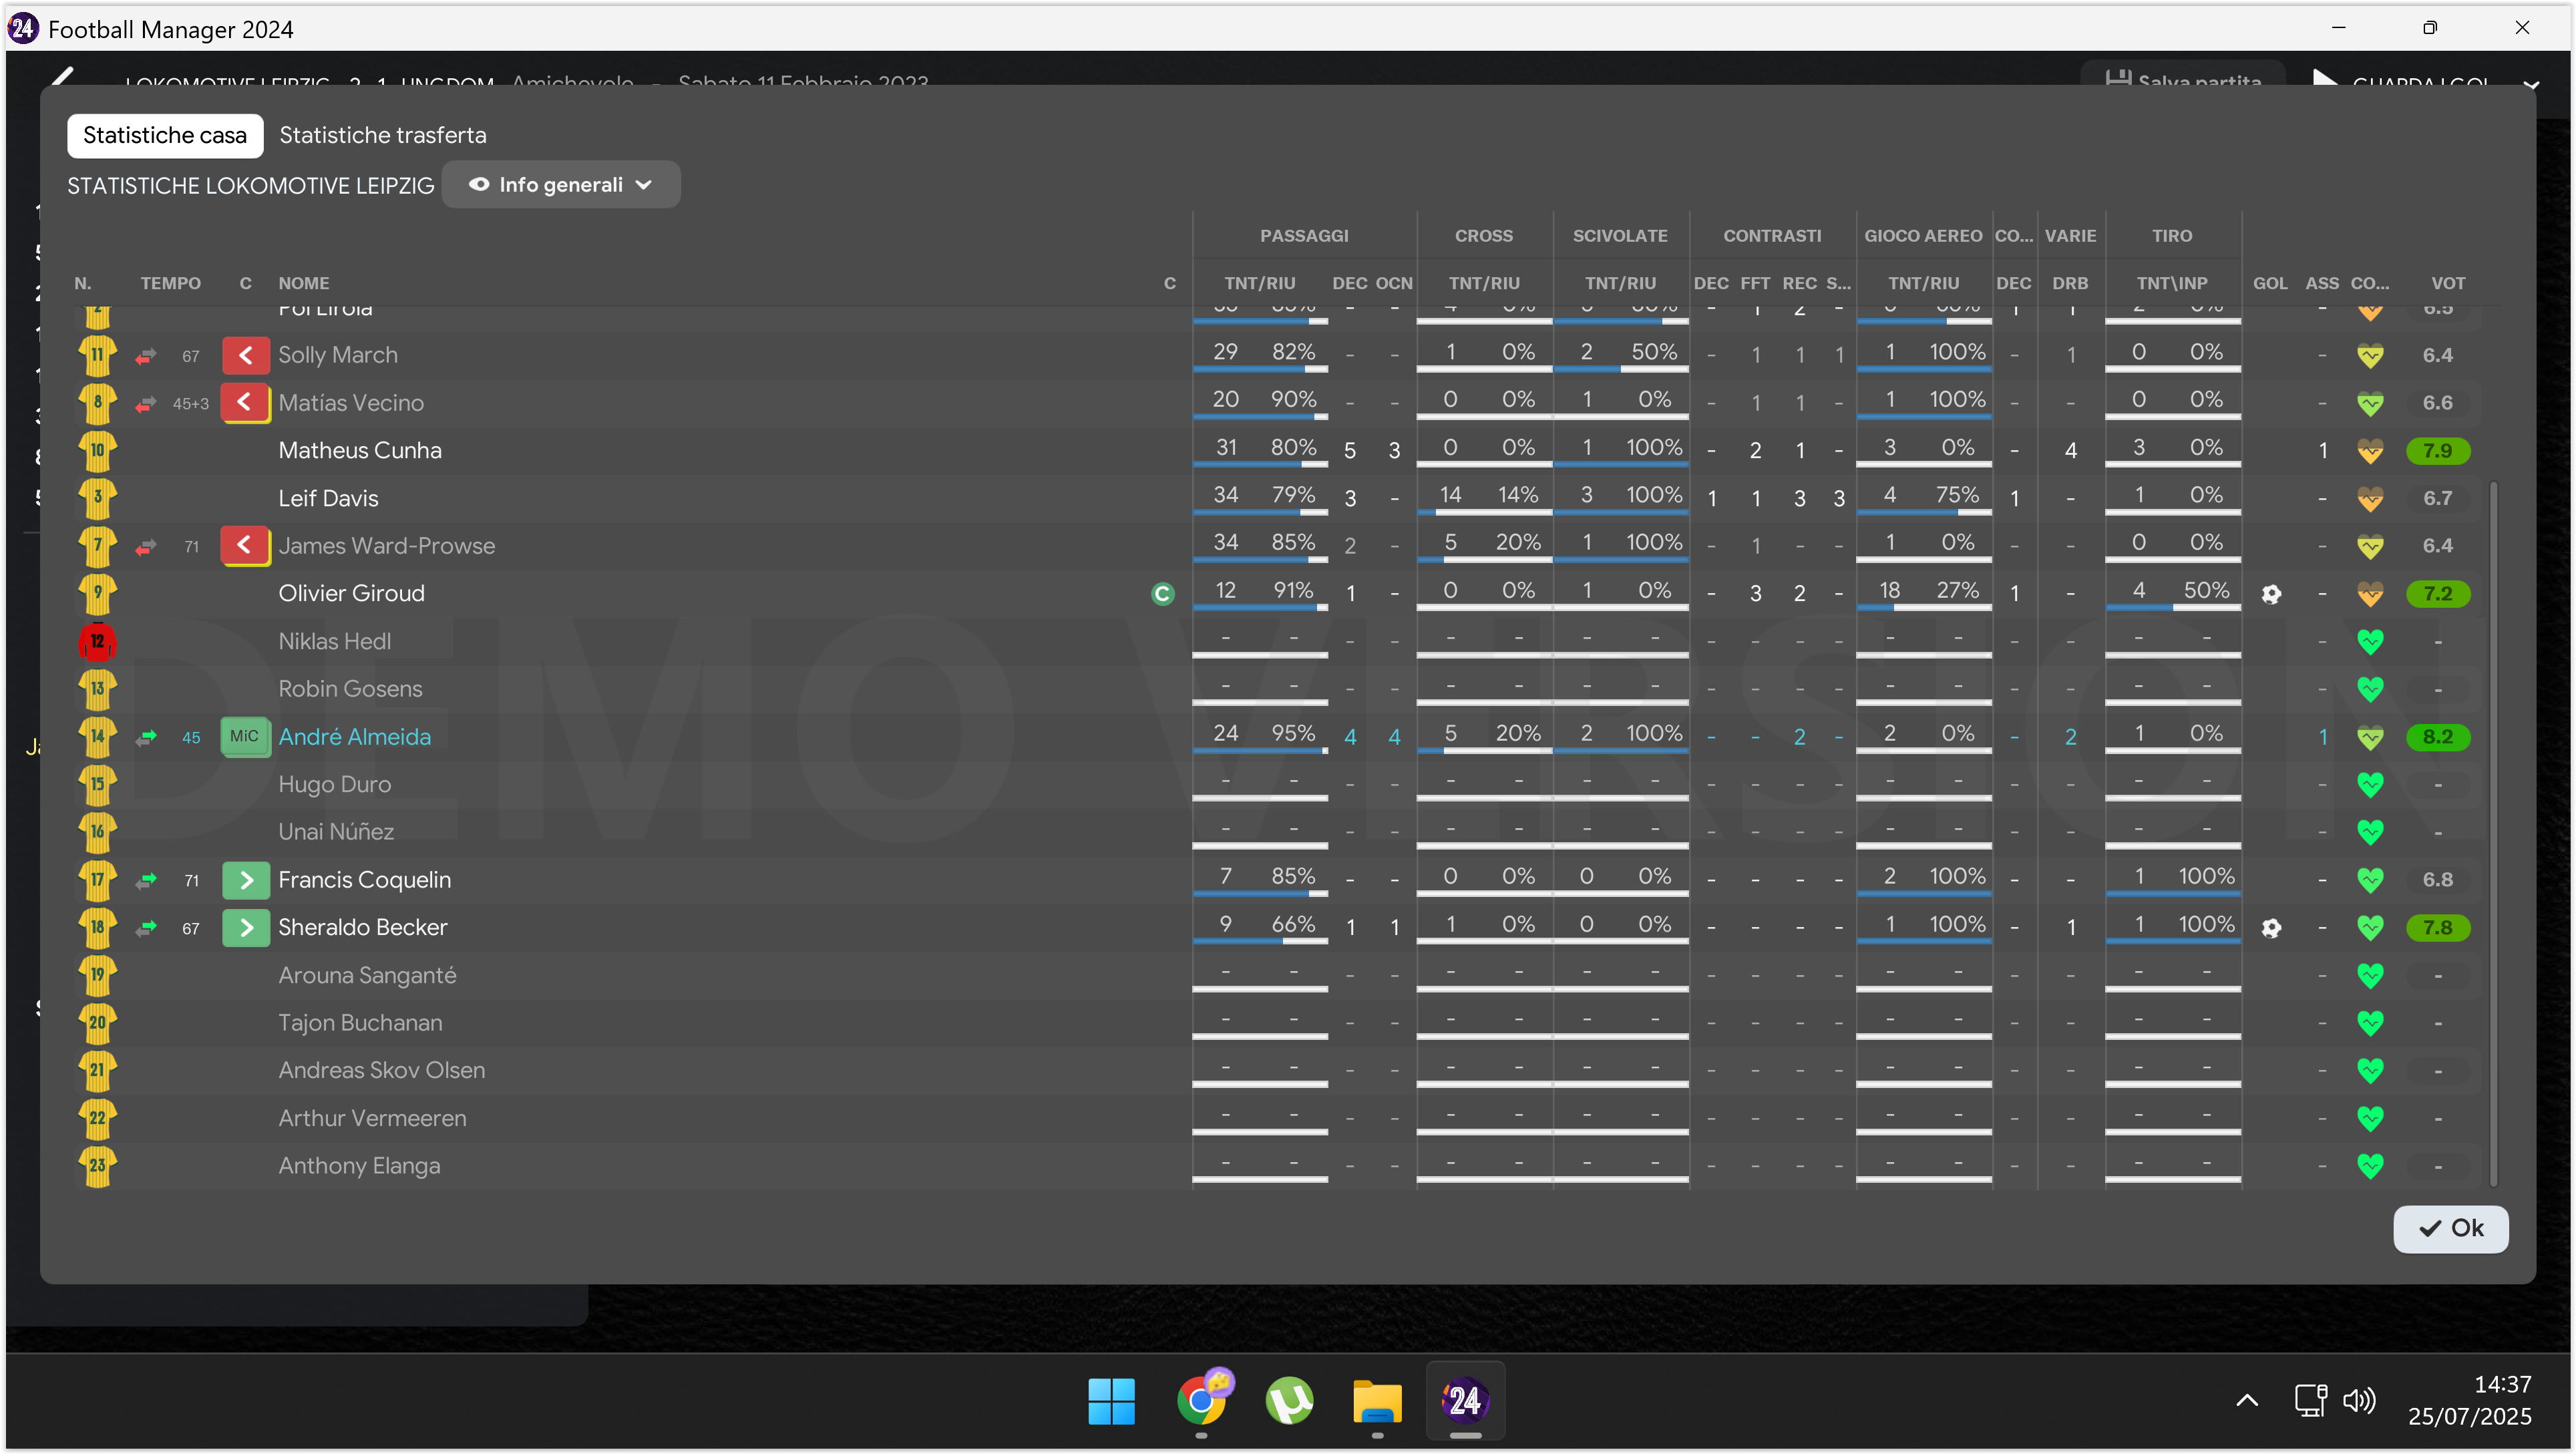Click Matheus Cunha's number 10 shirt icon

(97, 450)
